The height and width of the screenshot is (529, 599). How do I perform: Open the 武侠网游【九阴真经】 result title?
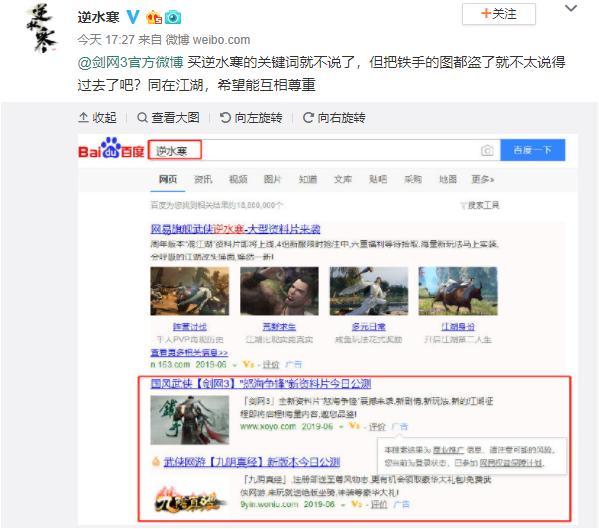252,462
